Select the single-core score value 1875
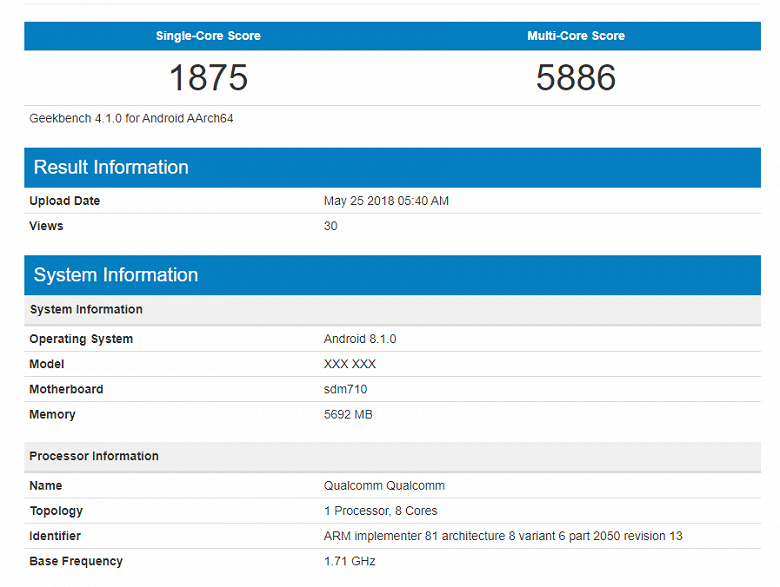 (208, 78)
